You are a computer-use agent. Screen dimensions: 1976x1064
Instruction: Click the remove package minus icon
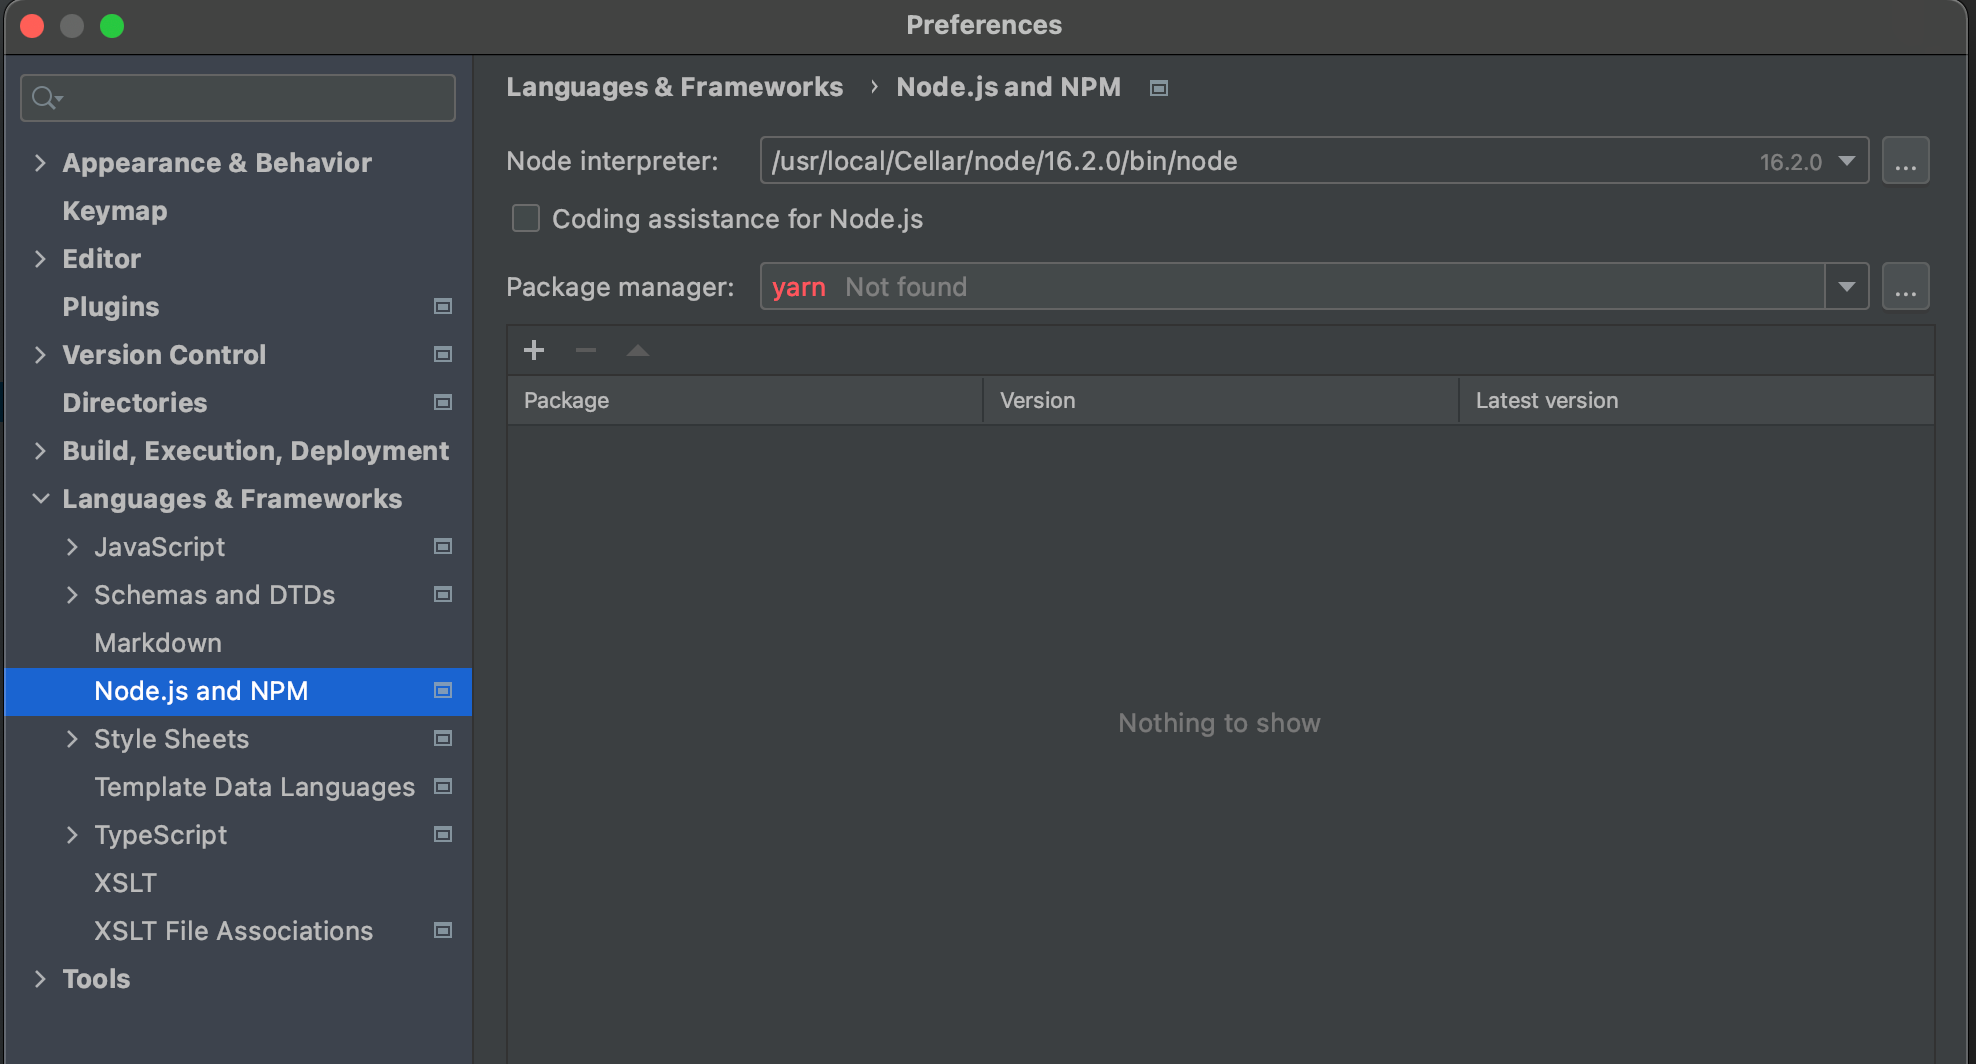click(586, 350)
